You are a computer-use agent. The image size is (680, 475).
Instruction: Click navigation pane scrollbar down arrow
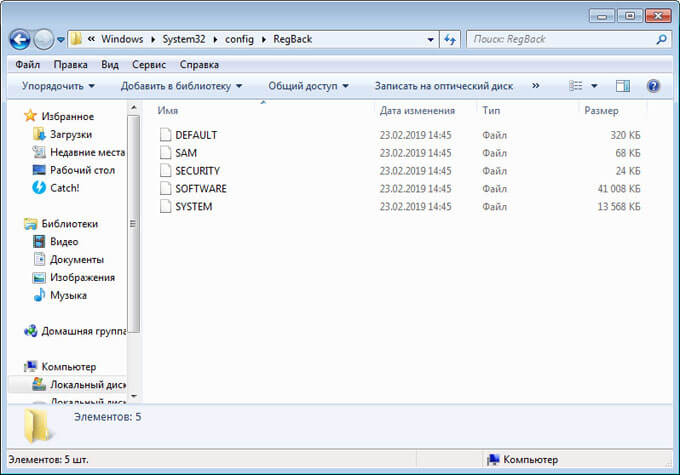click(x=134, y=396)
